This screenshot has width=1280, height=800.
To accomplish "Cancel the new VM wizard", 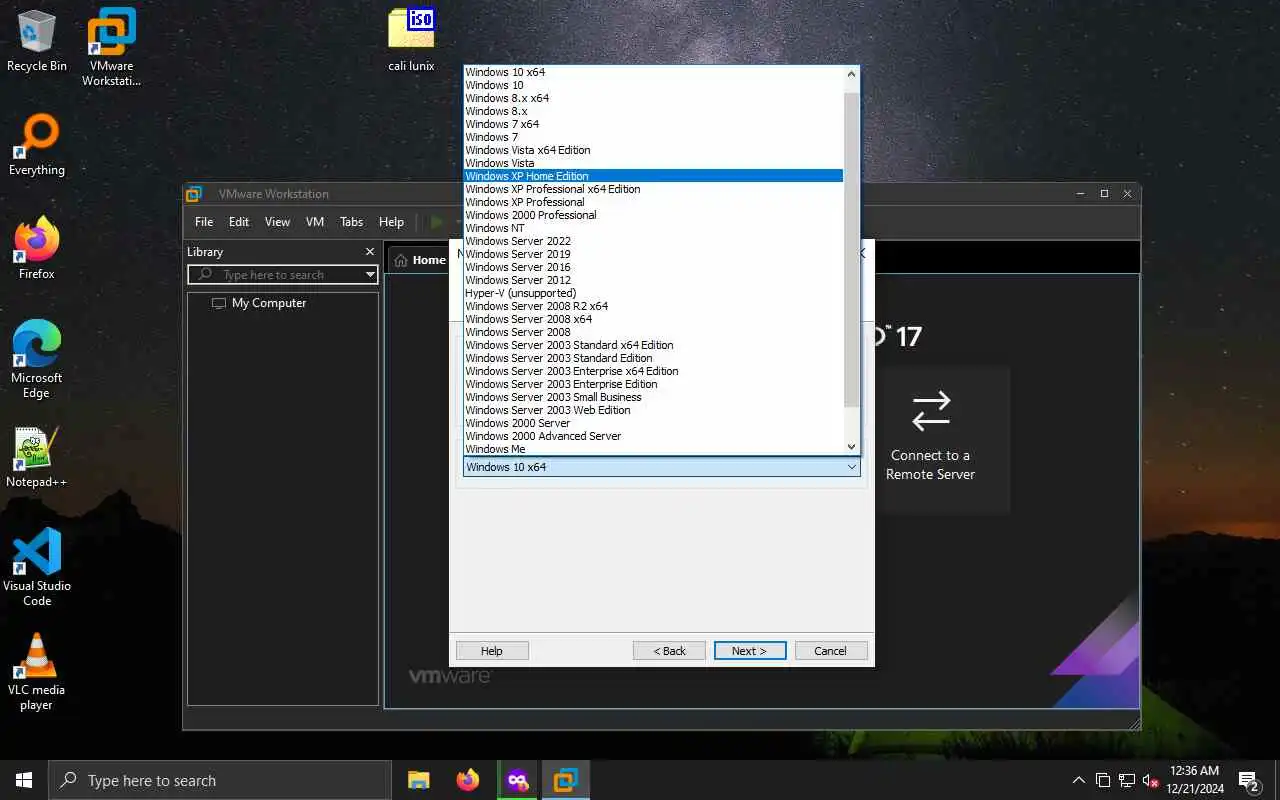I will [x=830, y=651].
